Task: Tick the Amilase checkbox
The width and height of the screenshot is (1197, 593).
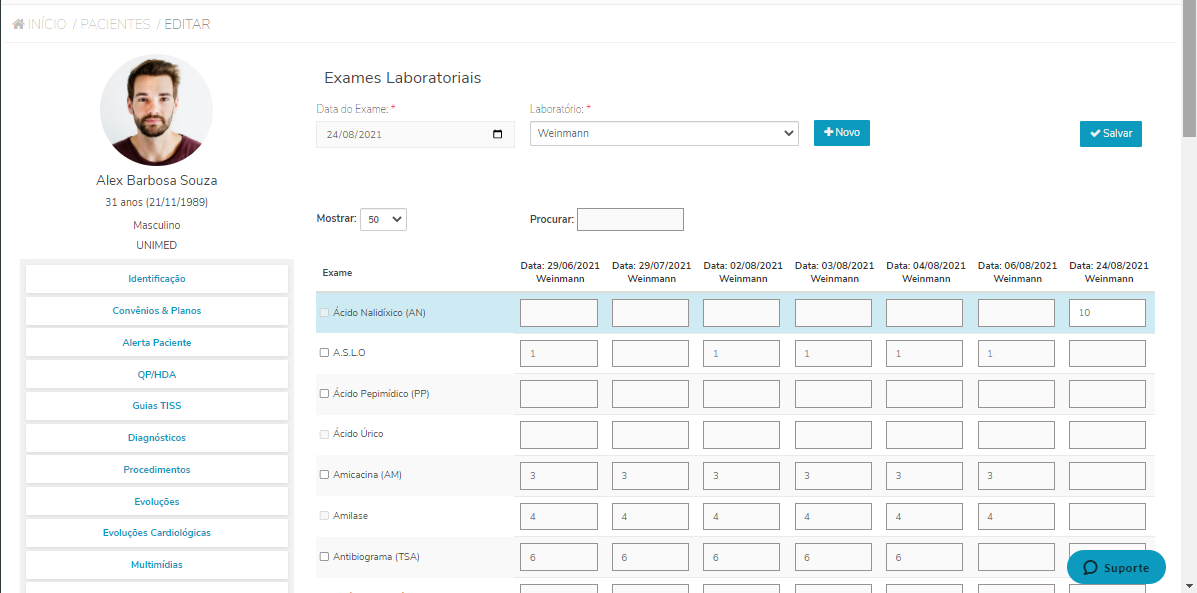Action: [x=324, y=516]
